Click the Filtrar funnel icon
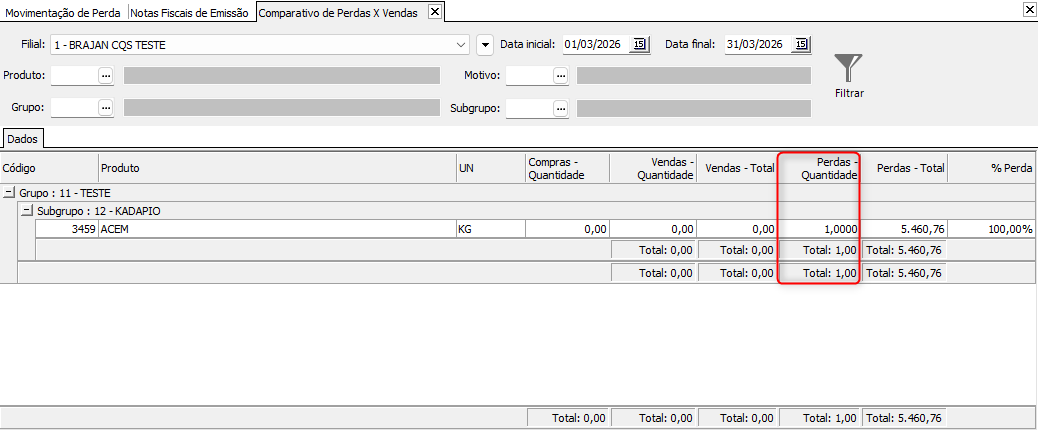The height and width of the screenshot is (430, 1038). click(848, 68)
